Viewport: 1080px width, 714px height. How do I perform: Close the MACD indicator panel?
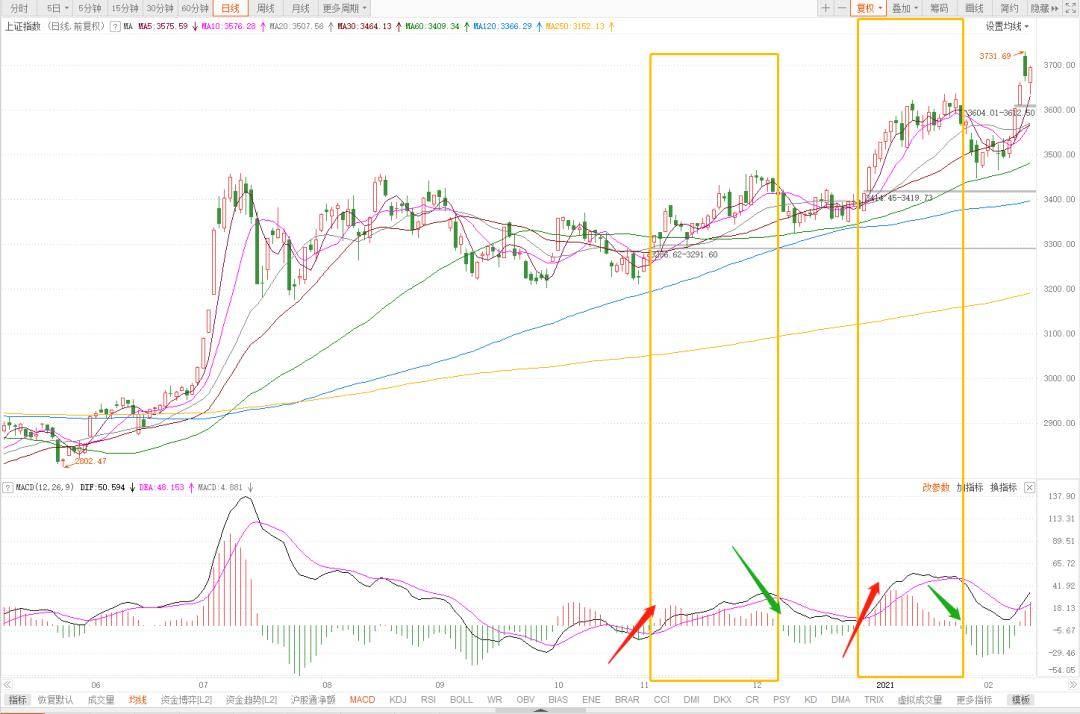pyautogui.click(x=1029, y=487)
